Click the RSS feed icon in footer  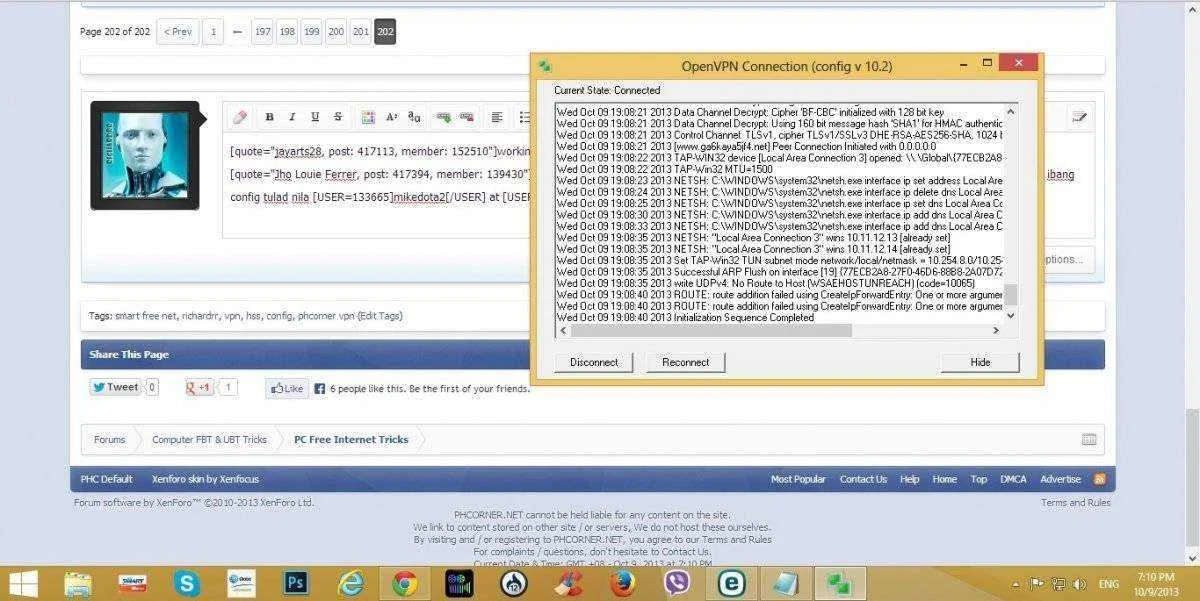point(1099,479)
